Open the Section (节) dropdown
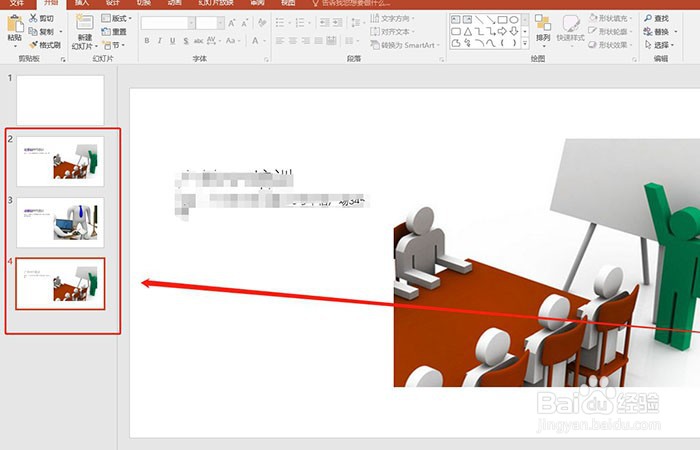This screenshot has width=700, height=450. (113, 45)
